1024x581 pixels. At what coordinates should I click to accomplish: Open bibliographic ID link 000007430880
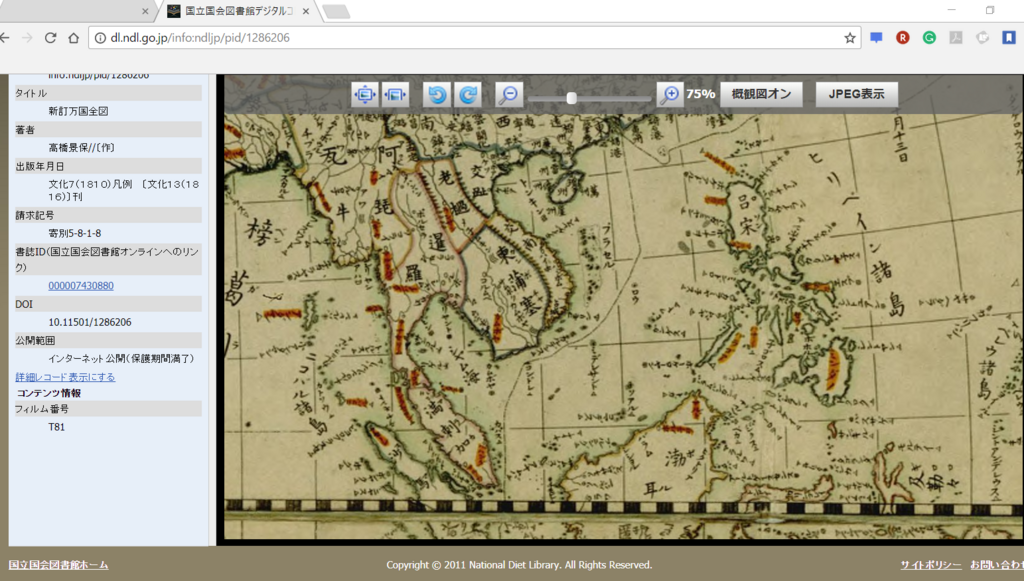coord(81,286)
